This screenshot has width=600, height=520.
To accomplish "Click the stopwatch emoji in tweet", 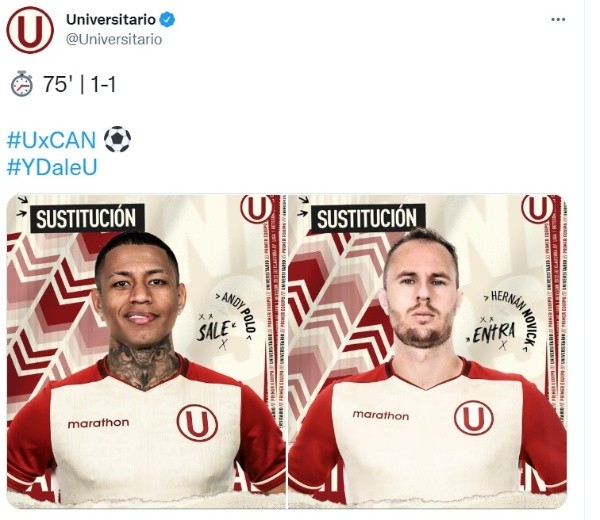I will pyautogui.click(x=22, y=84).
